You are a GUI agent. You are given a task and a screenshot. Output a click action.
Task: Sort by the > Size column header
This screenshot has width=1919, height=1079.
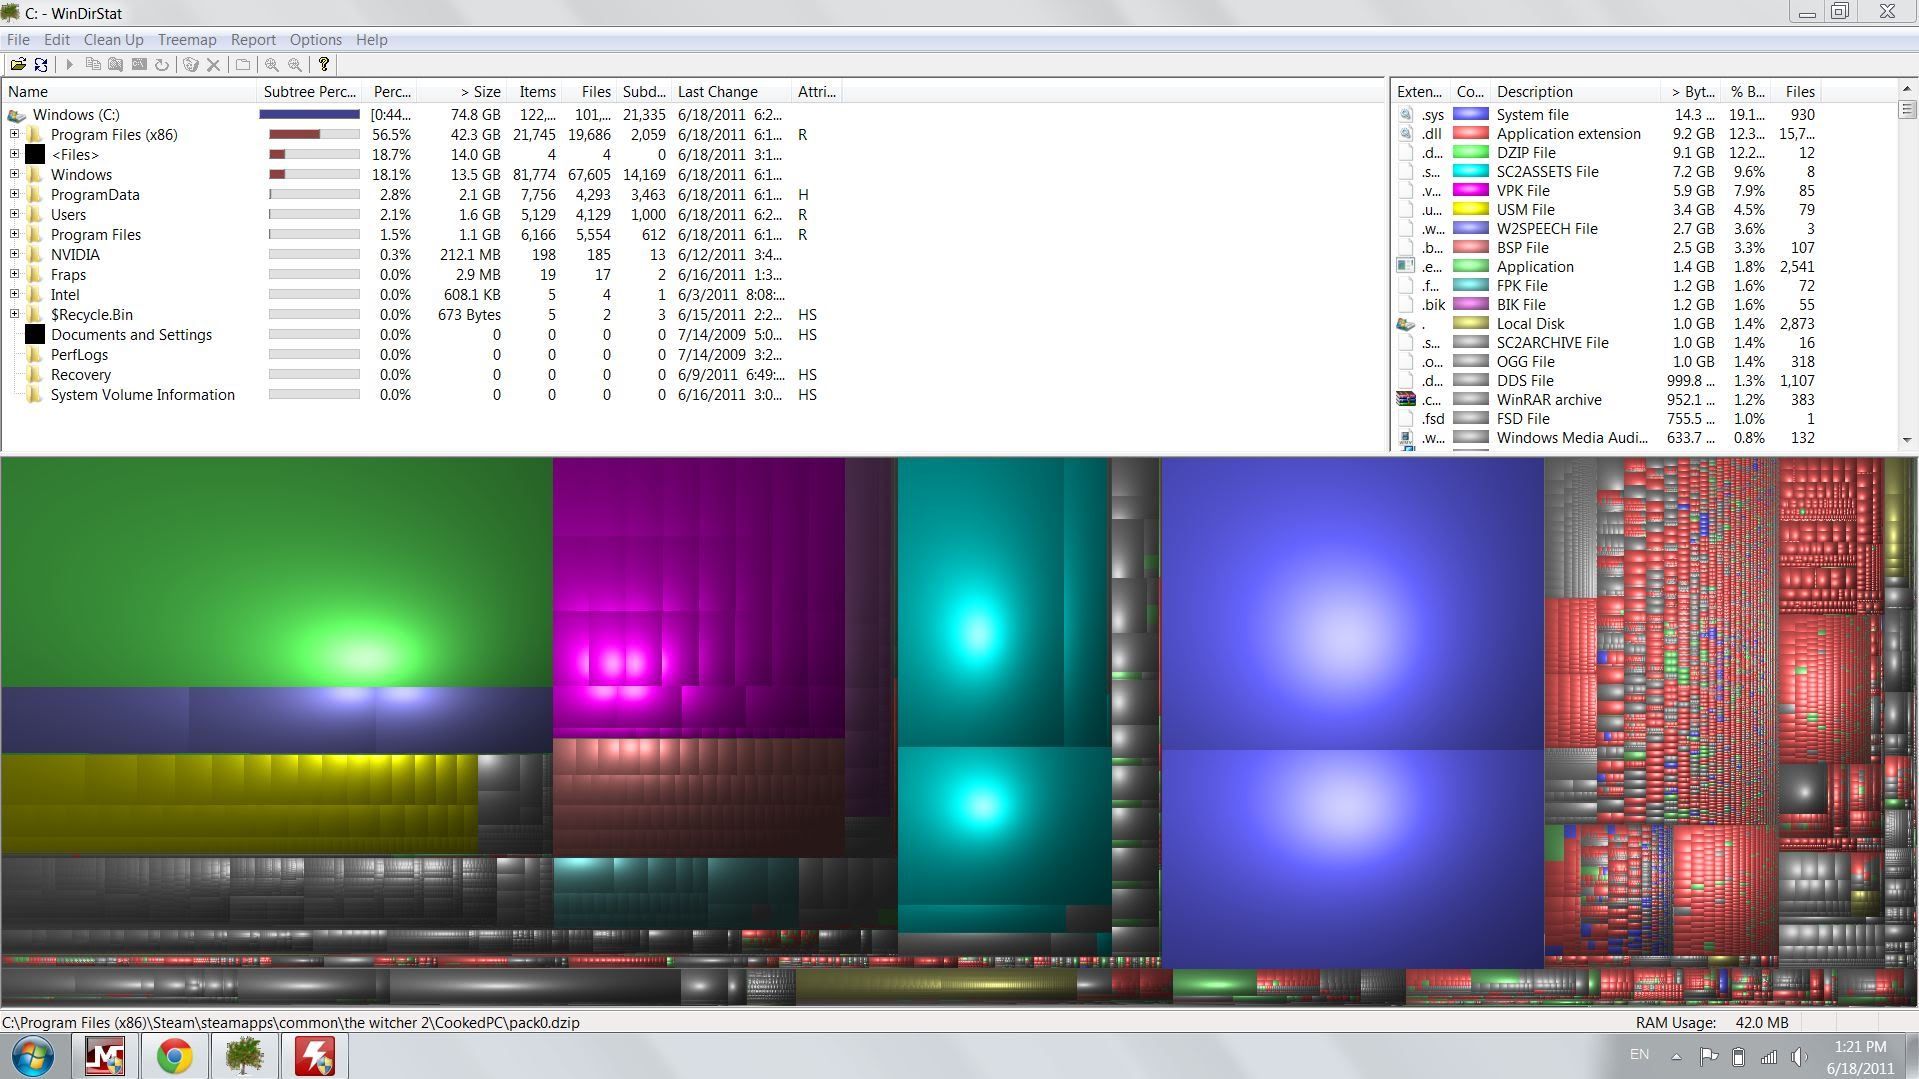tap(461, 92)
